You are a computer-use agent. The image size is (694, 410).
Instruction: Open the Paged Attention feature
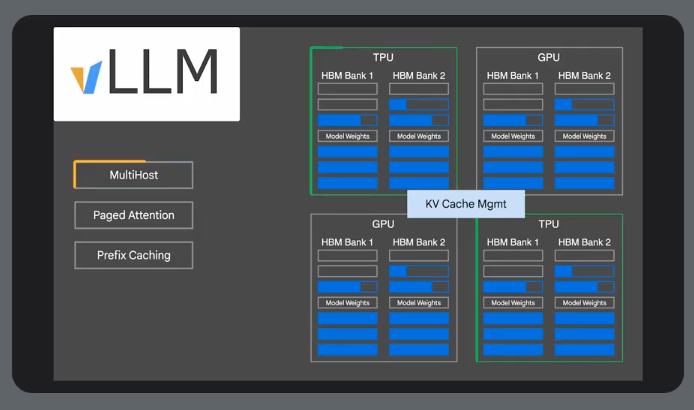coord(134,215)
